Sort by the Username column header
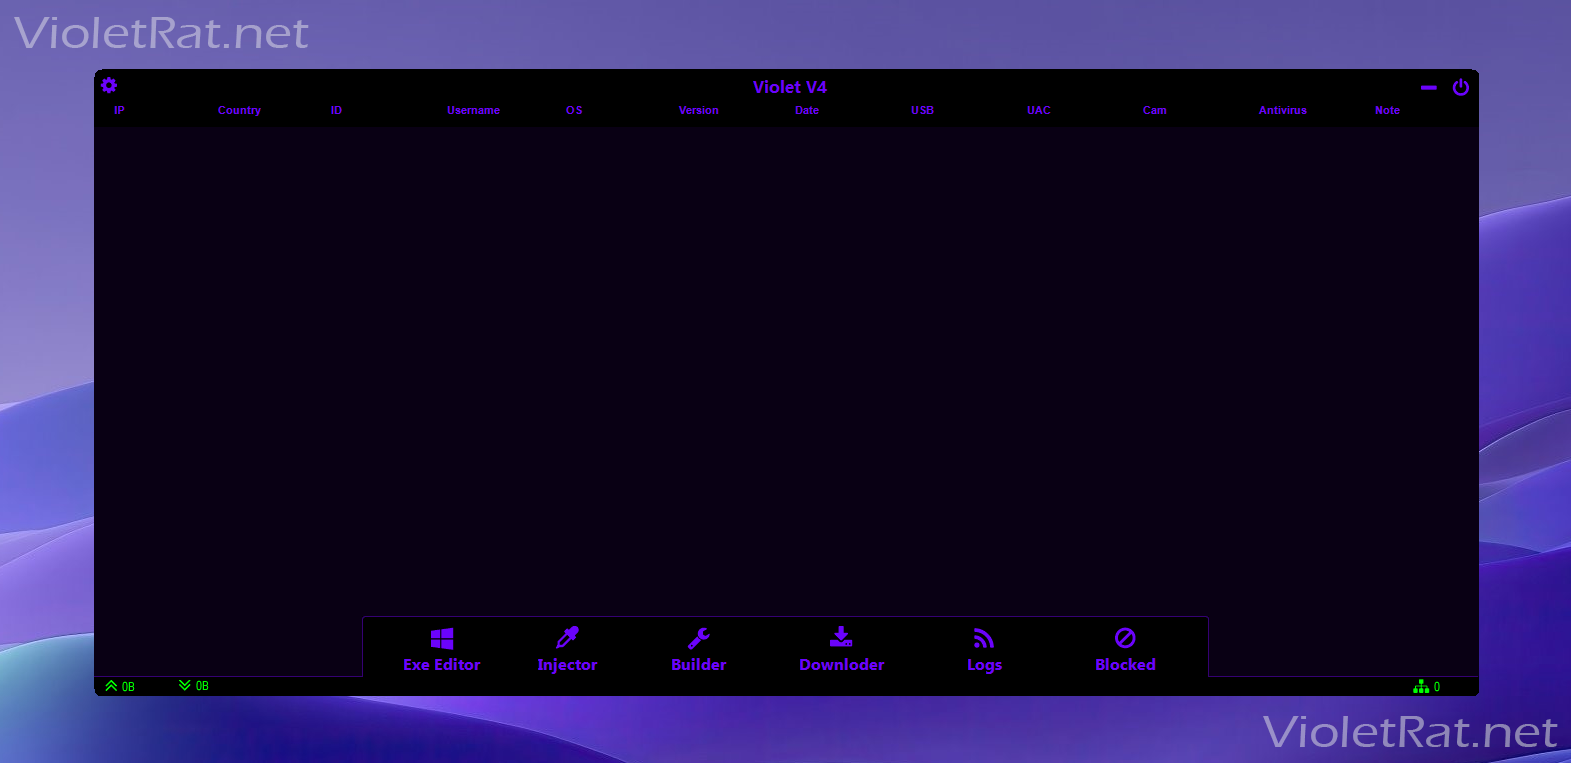 (x=473, y=110)
